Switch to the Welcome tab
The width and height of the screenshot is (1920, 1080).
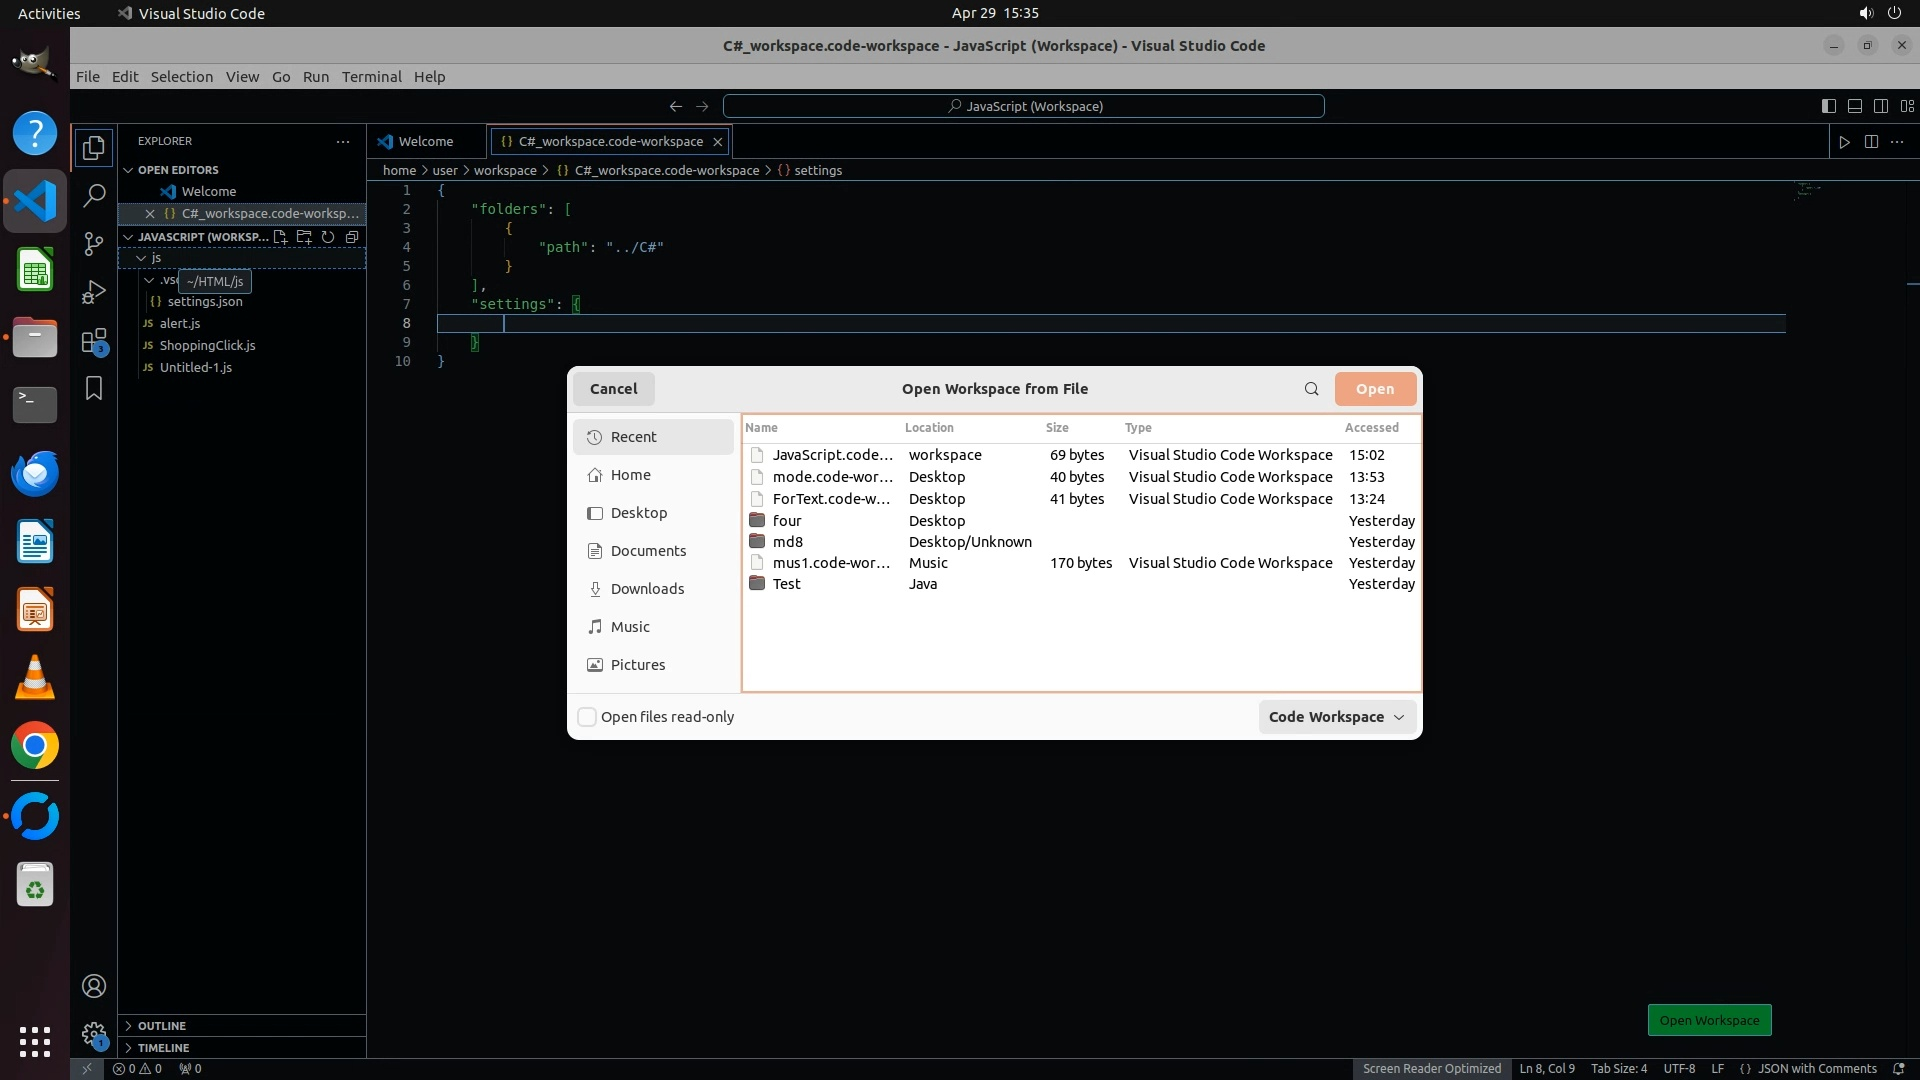425,142
